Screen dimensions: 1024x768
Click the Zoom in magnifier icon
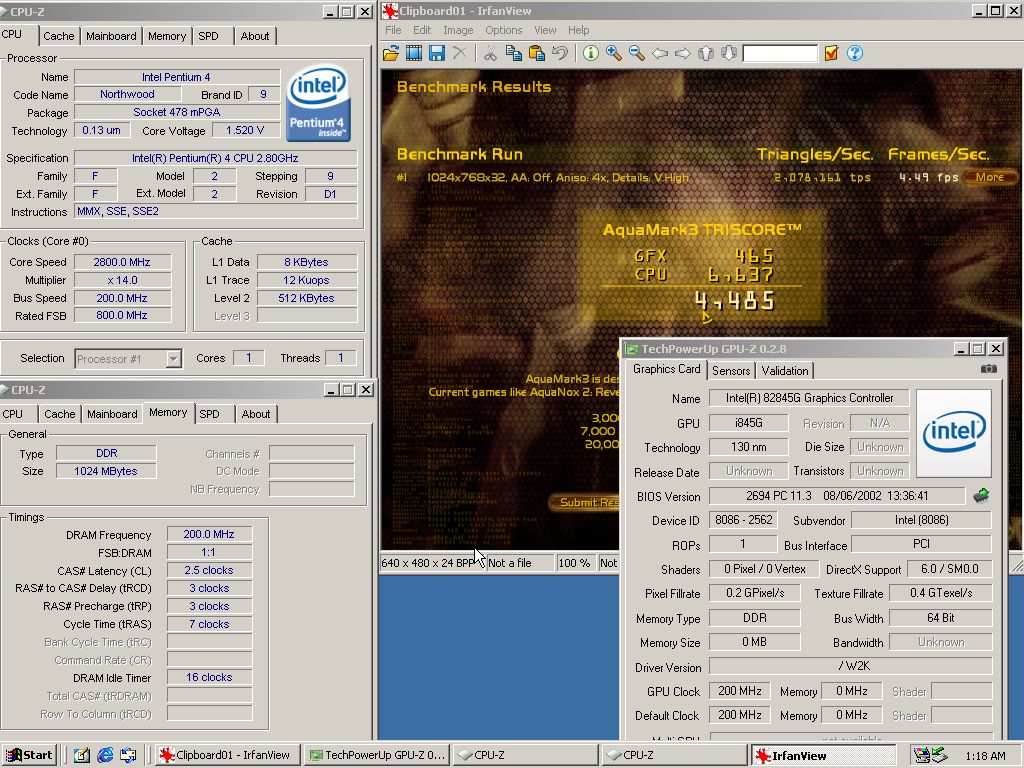point(613,54)
